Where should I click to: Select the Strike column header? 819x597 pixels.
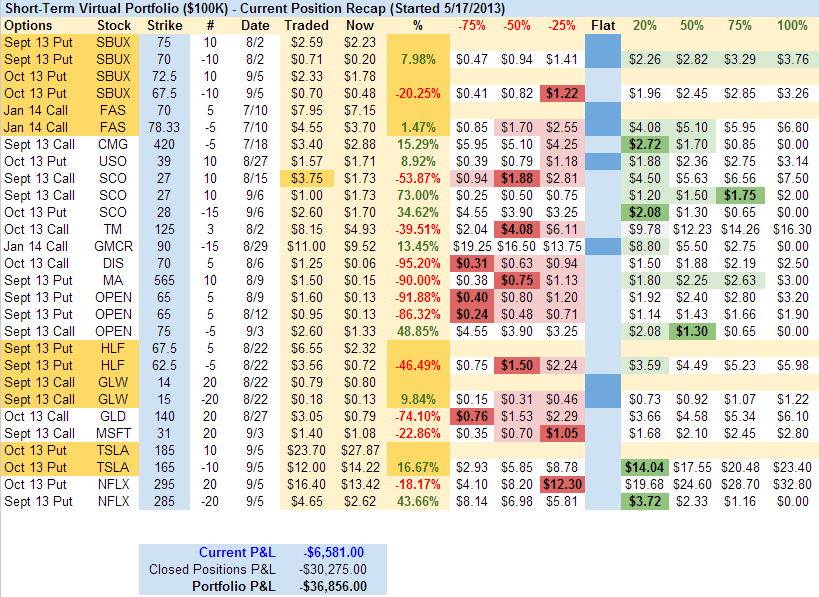(x=164, y=25)
